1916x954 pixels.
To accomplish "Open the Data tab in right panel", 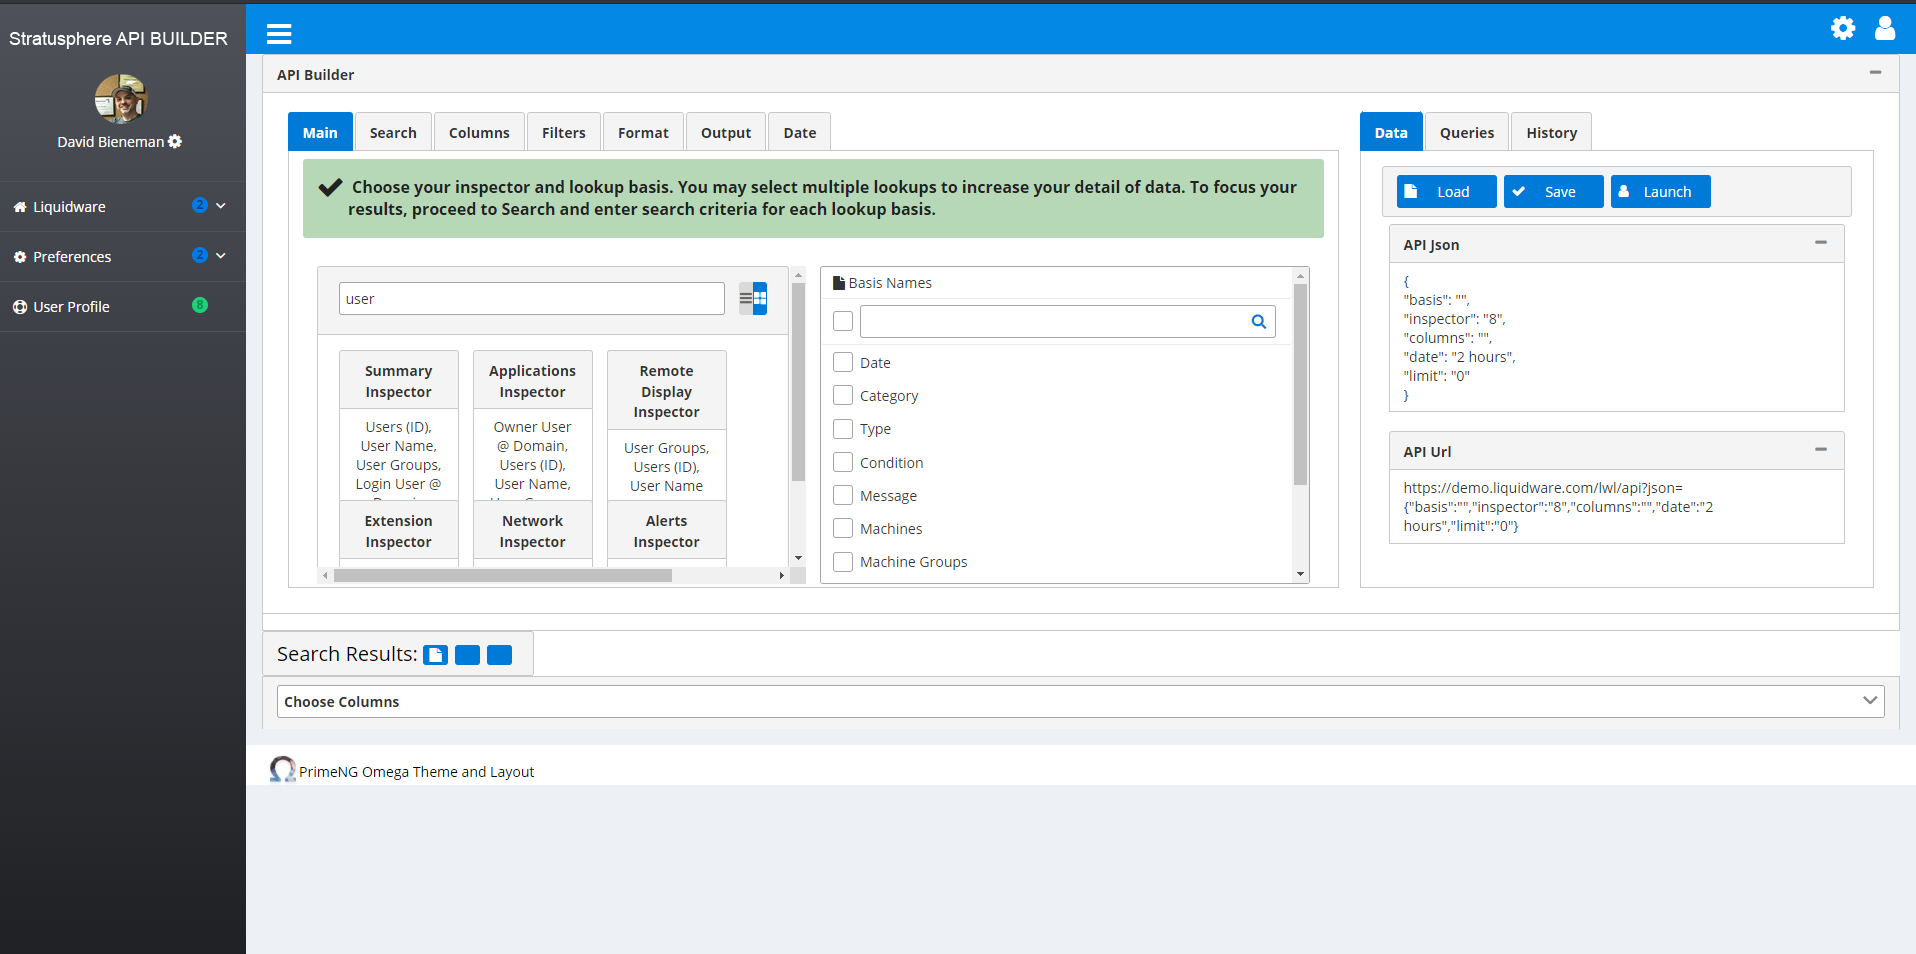I will [1391, 132].
